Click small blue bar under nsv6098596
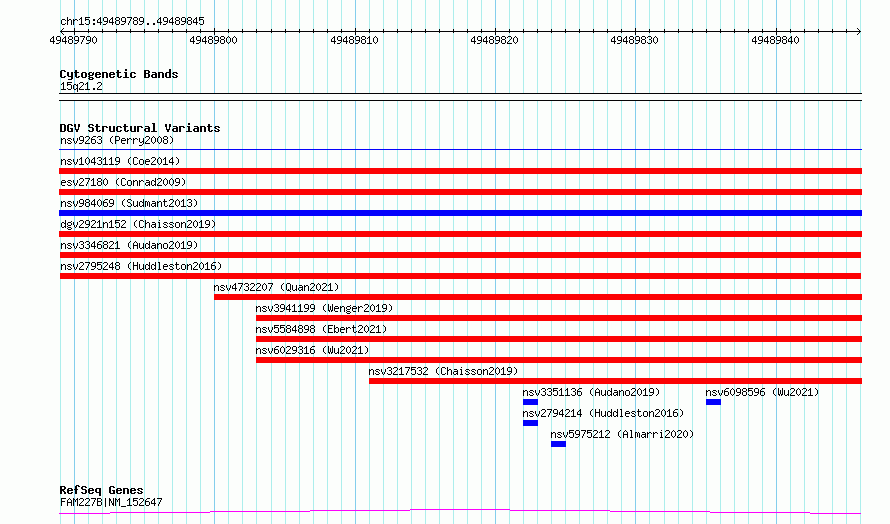Image resolution: width=890 pixels, height=524 pixels. pos(713,402)
